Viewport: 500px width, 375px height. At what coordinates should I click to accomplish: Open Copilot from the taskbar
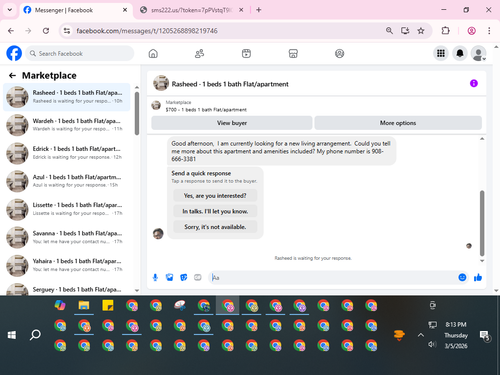click(x=60, y=305)
